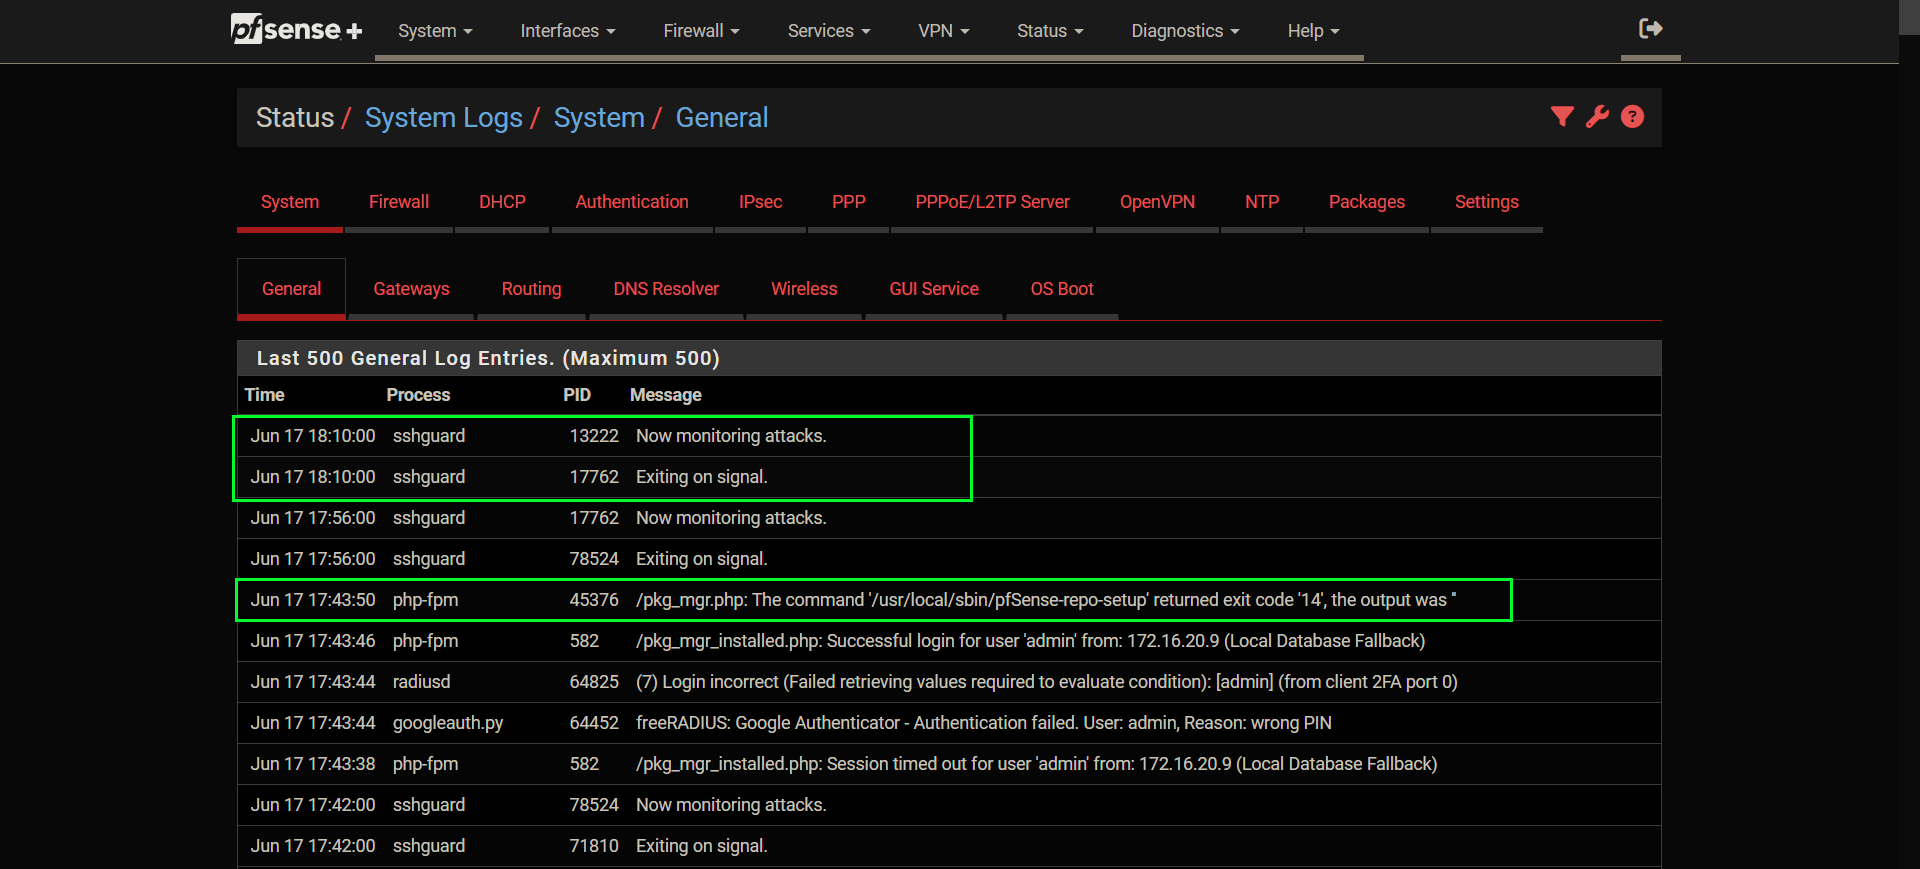1920x869 pixels.
Task: Switch to PPPoE/L2TP Server tab
Action: tap(992, 202)
